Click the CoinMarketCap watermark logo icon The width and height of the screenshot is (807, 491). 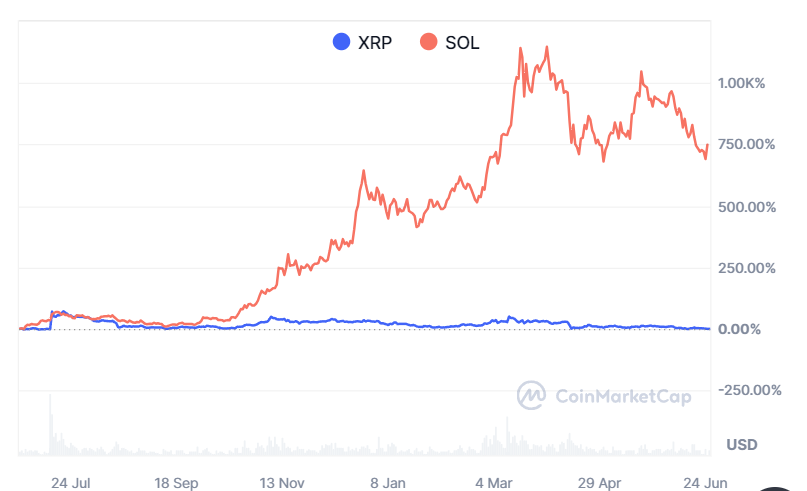click(531, 396)
